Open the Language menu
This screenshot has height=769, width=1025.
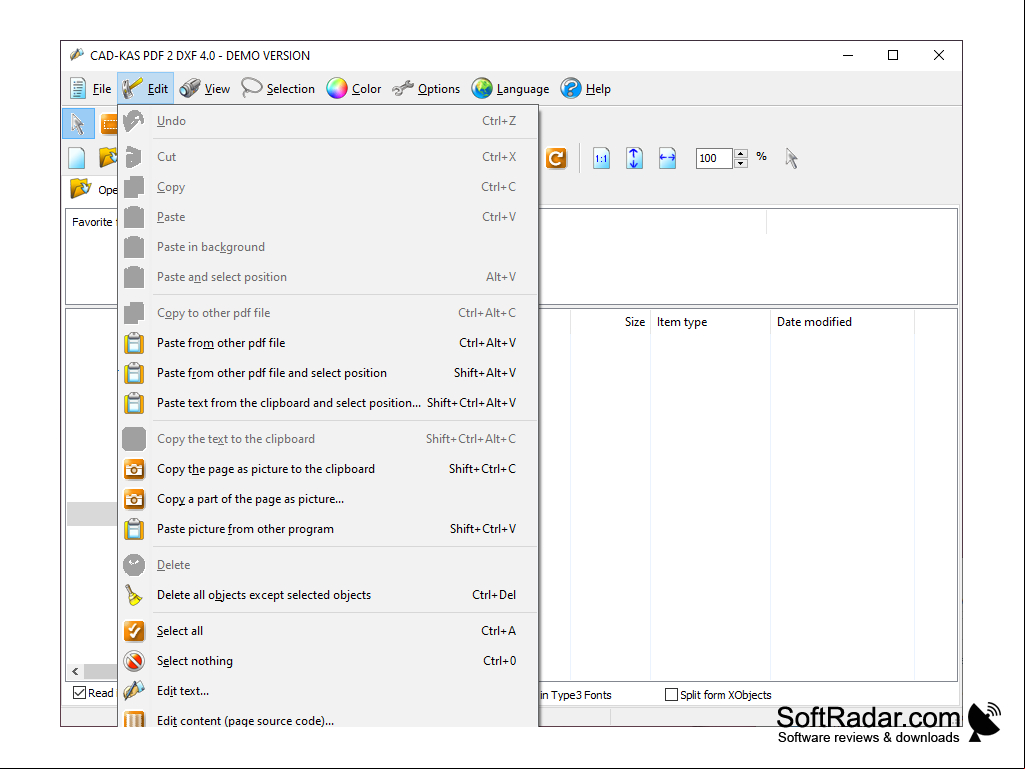(x=511, y=89)
